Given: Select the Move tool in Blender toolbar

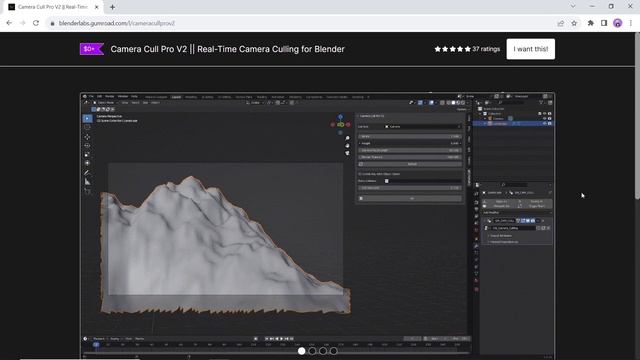Looking at the screenshot, I should [x=87, y=137].
